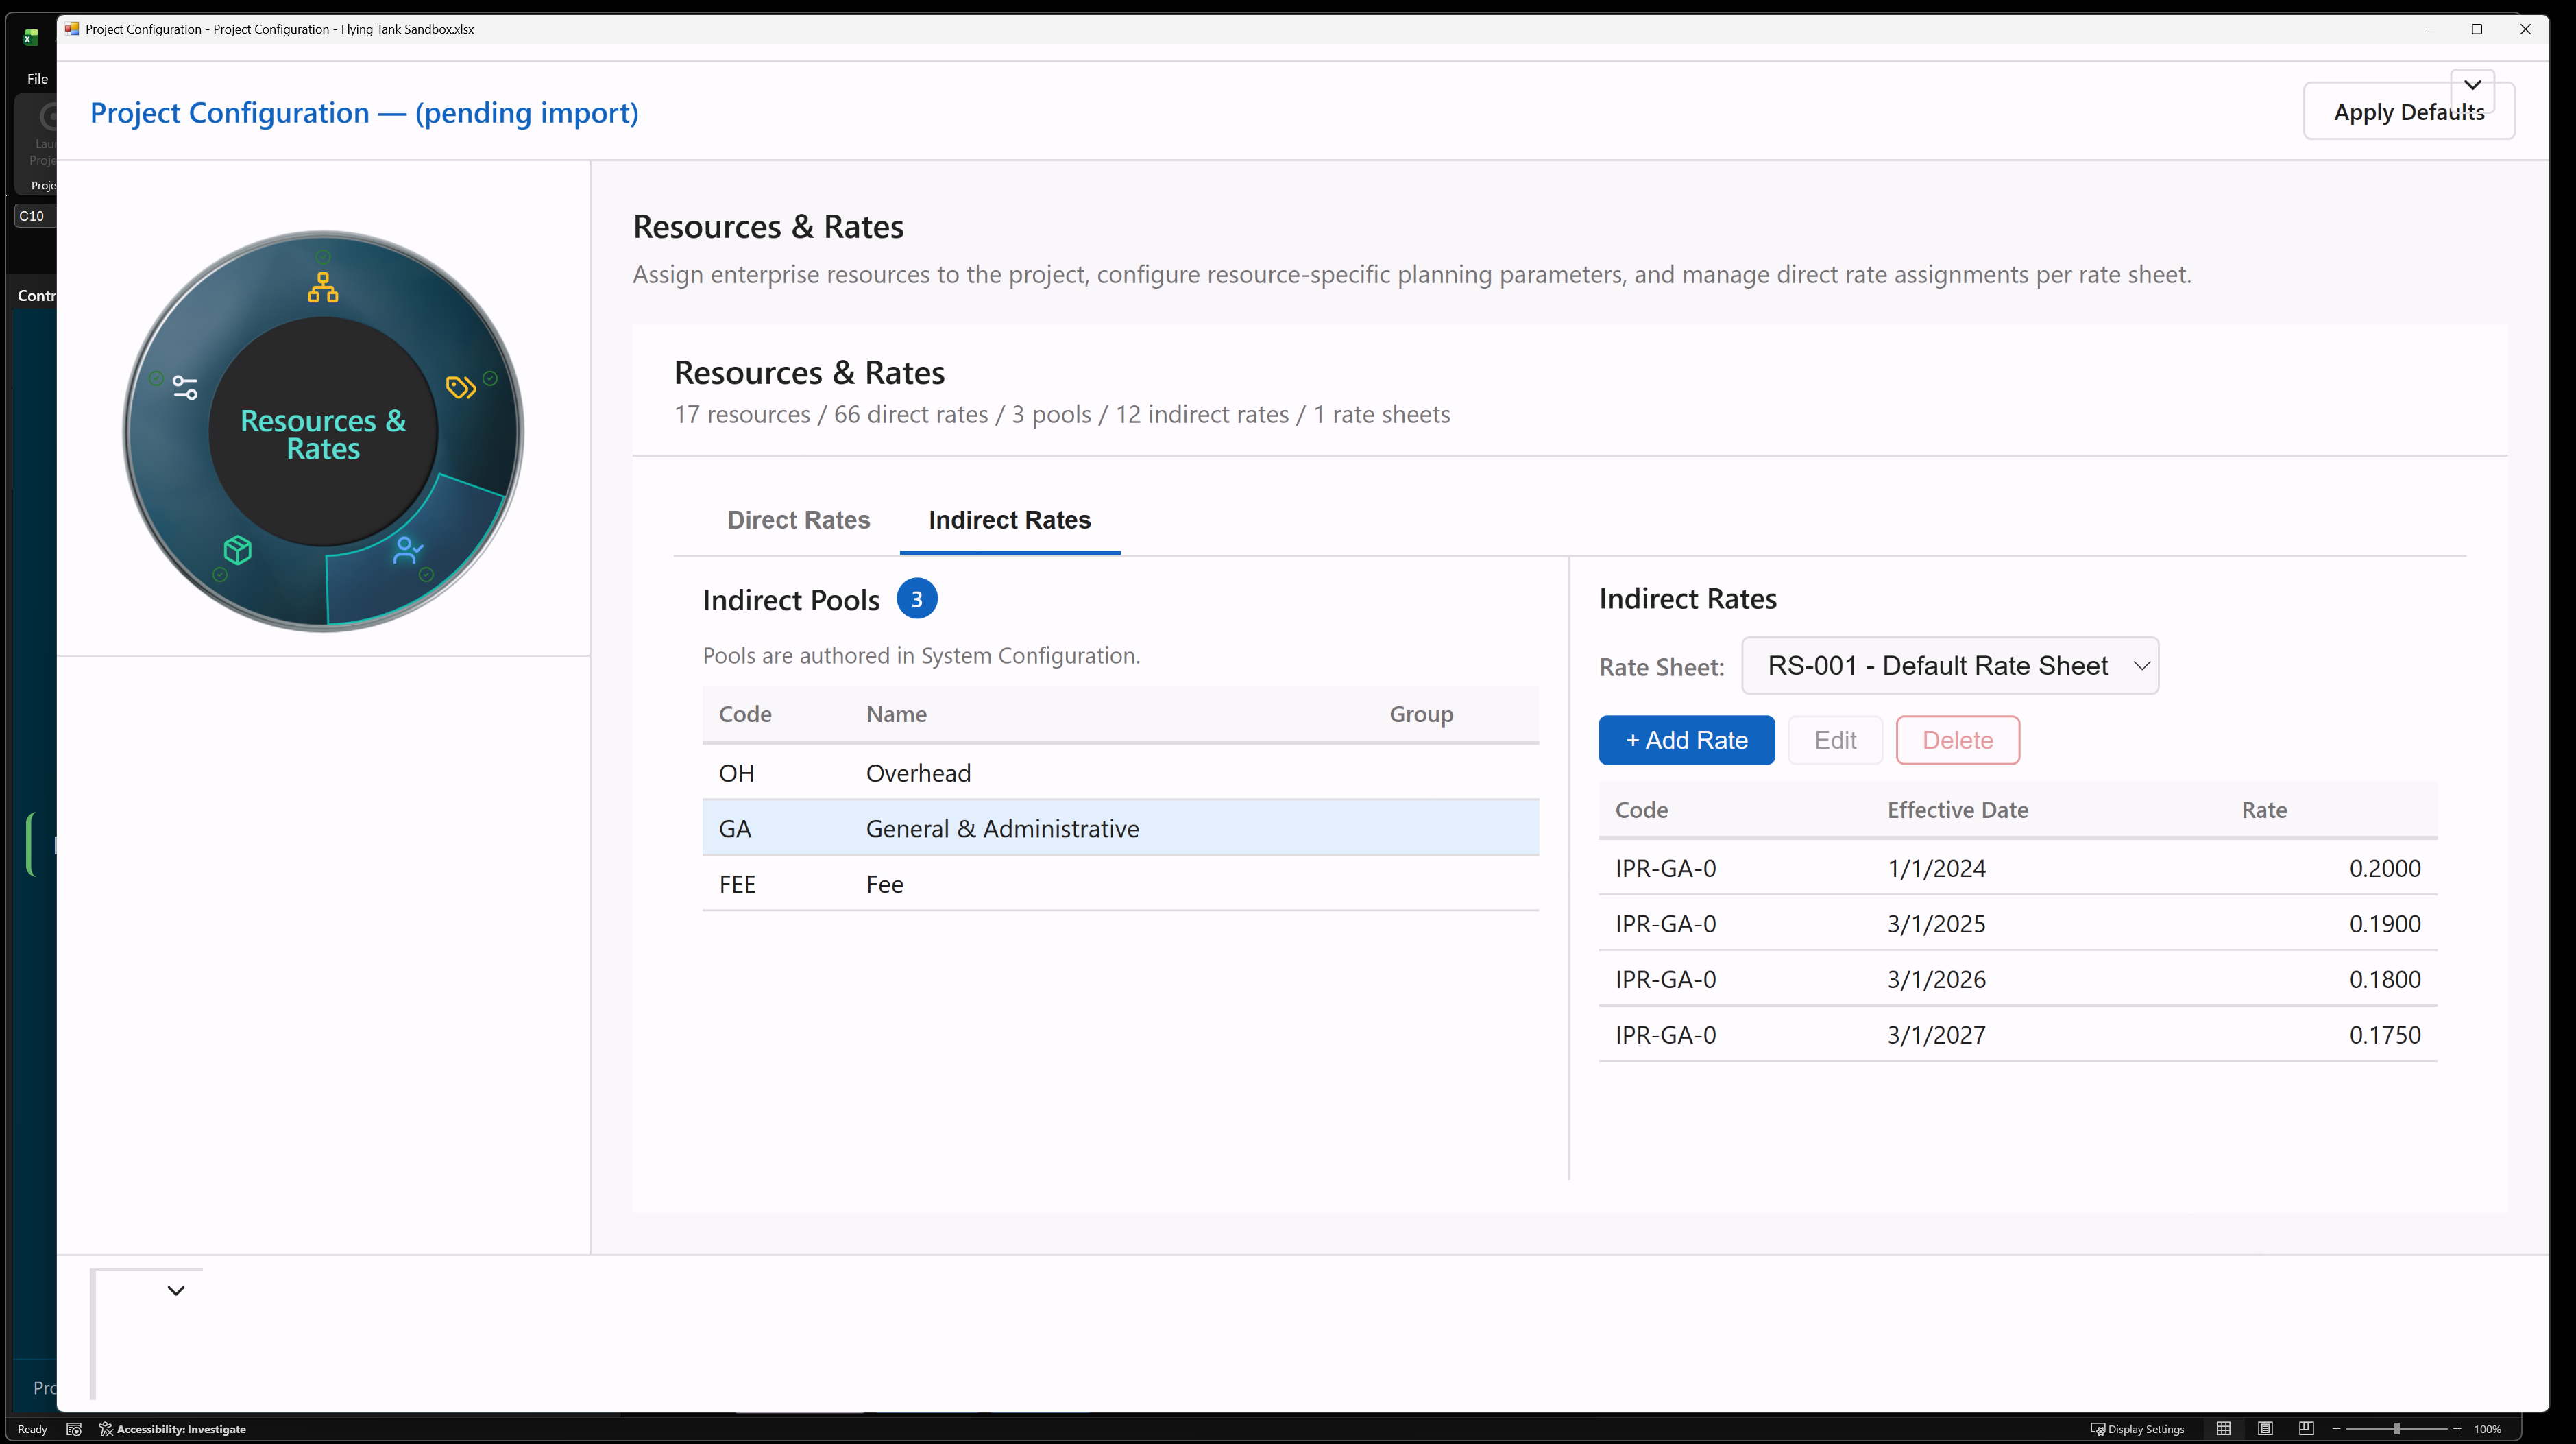Viewport: 2576px width, 1444px height.
Task: Select the green cube icon on the wheel
Action: pos(238,550)
